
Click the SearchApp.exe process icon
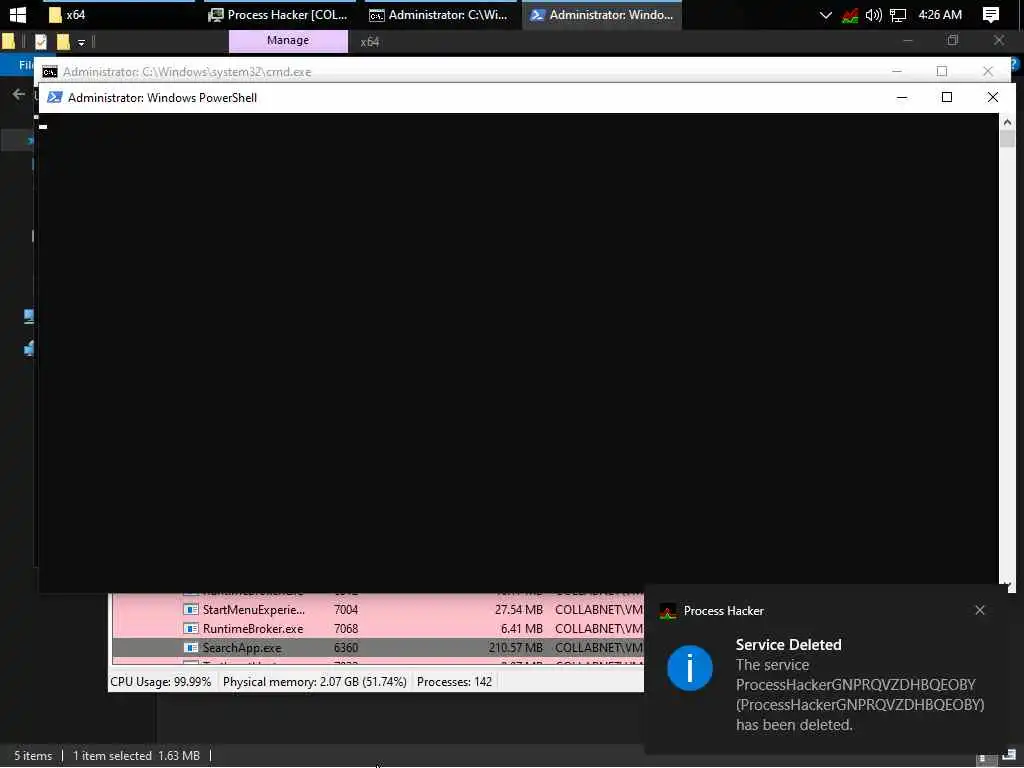pos(191,647)
